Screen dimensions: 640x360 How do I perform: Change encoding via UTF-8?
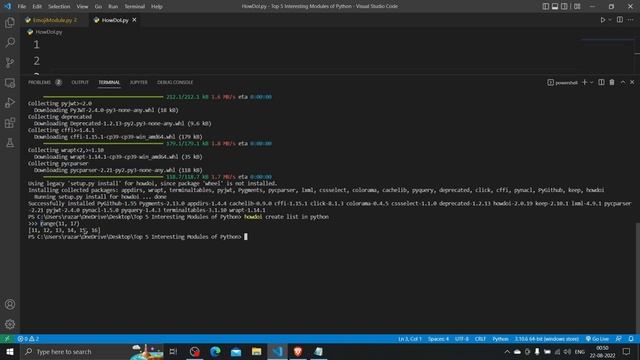462,339
